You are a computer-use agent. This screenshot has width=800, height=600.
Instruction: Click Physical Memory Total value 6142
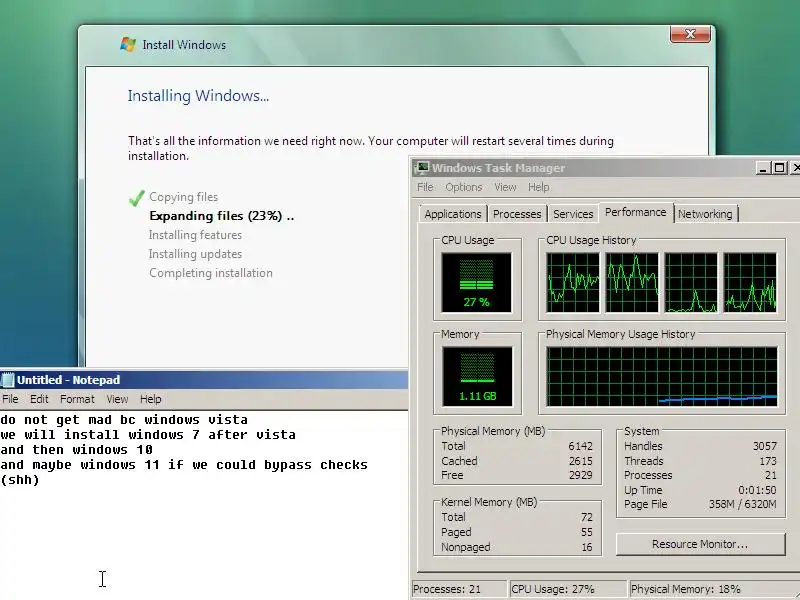(581, 446)
